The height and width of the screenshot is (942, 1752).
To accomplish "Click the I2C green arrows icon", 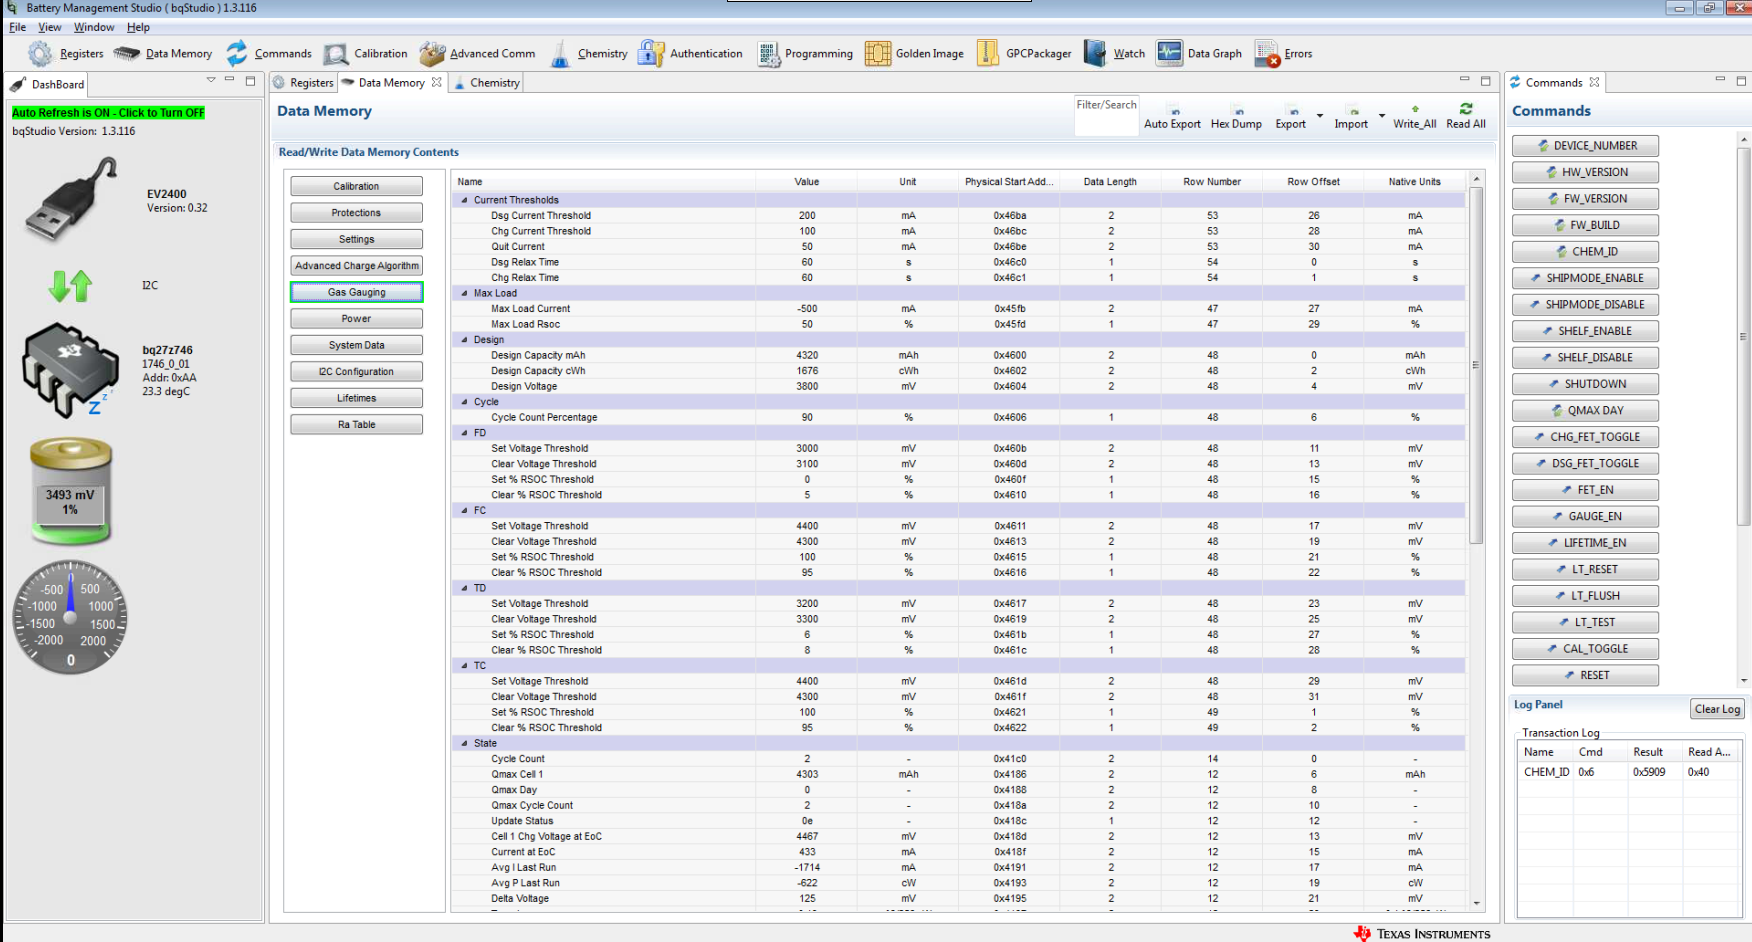I will pyautogui.click(x=70, y=286).
